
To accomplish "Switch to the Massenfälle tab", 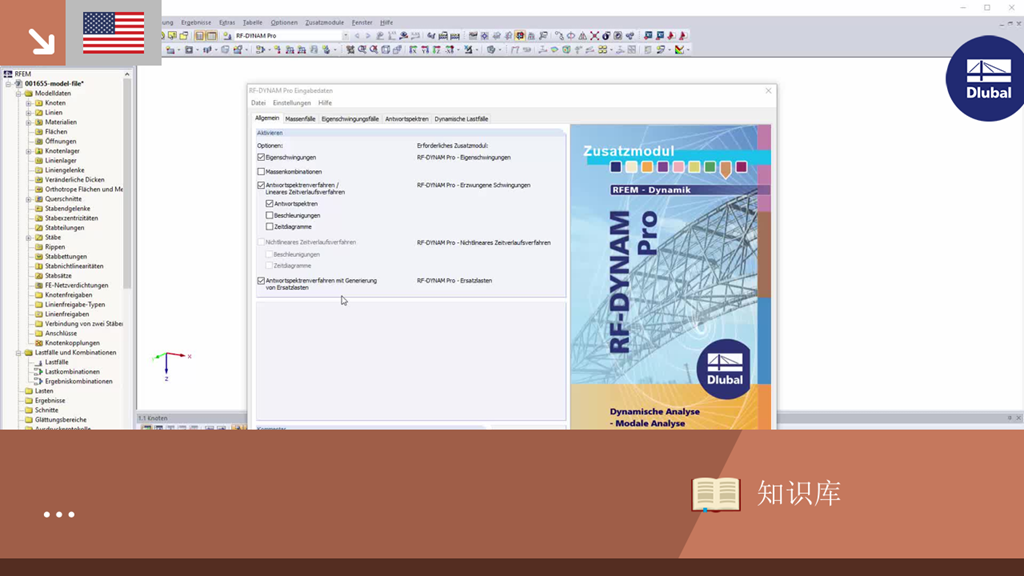I will coord(300,119).
